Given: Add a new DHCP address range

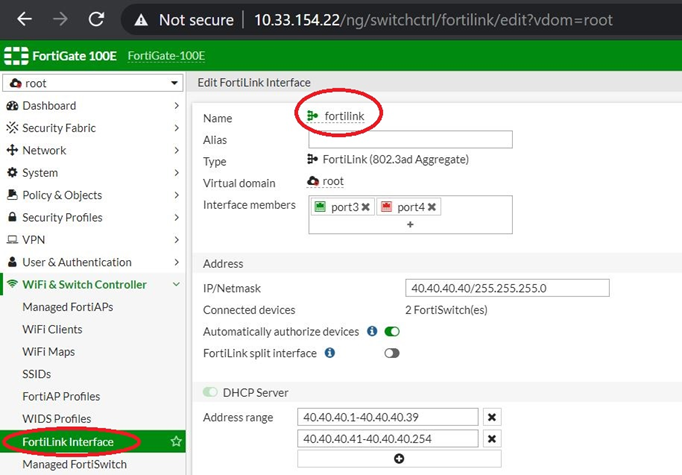Looking at the screenshot, I should coord(399,459).
